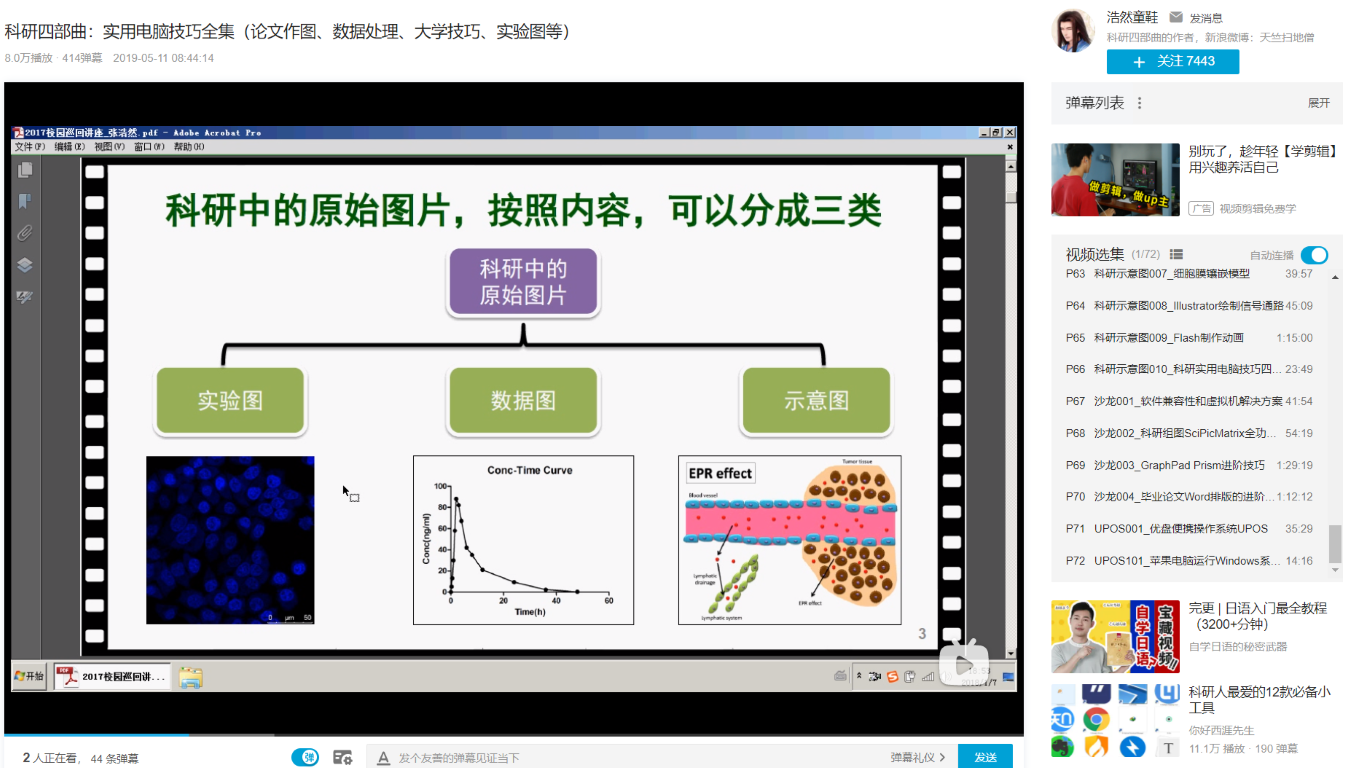Screen dimensions: 1362x768
Task: Toggle the danmaku 弹 display switch
Action: [x=305, y=757]
